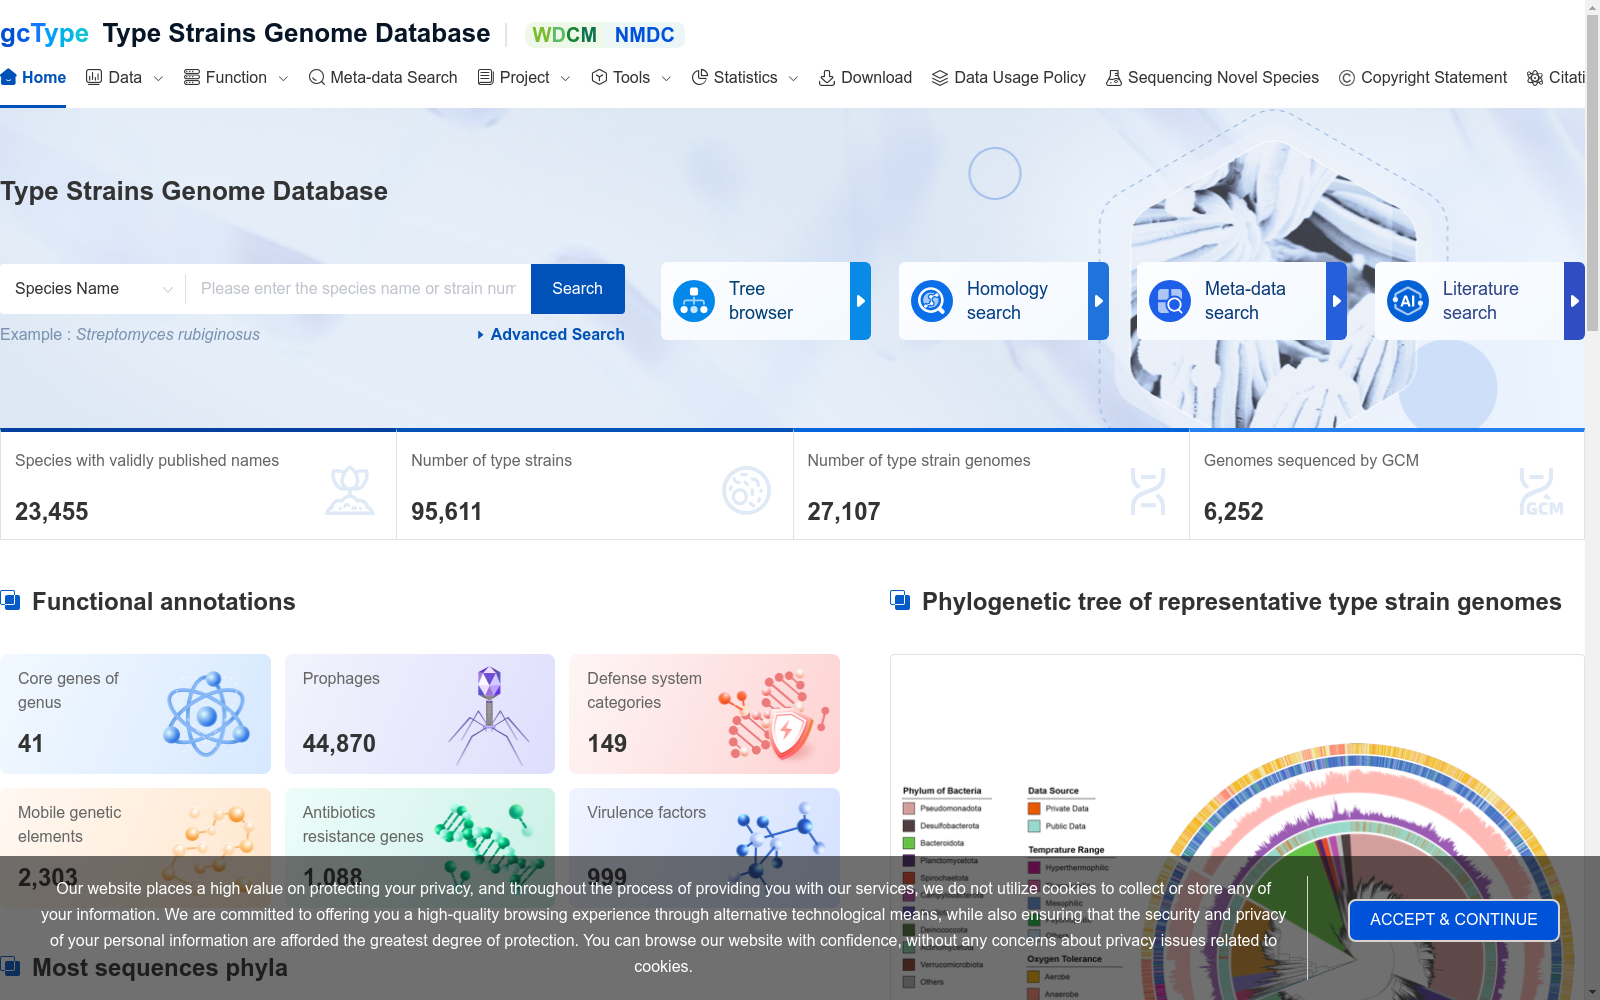Click the Home house icon
1600x1000 pixels.
(9, 77)
